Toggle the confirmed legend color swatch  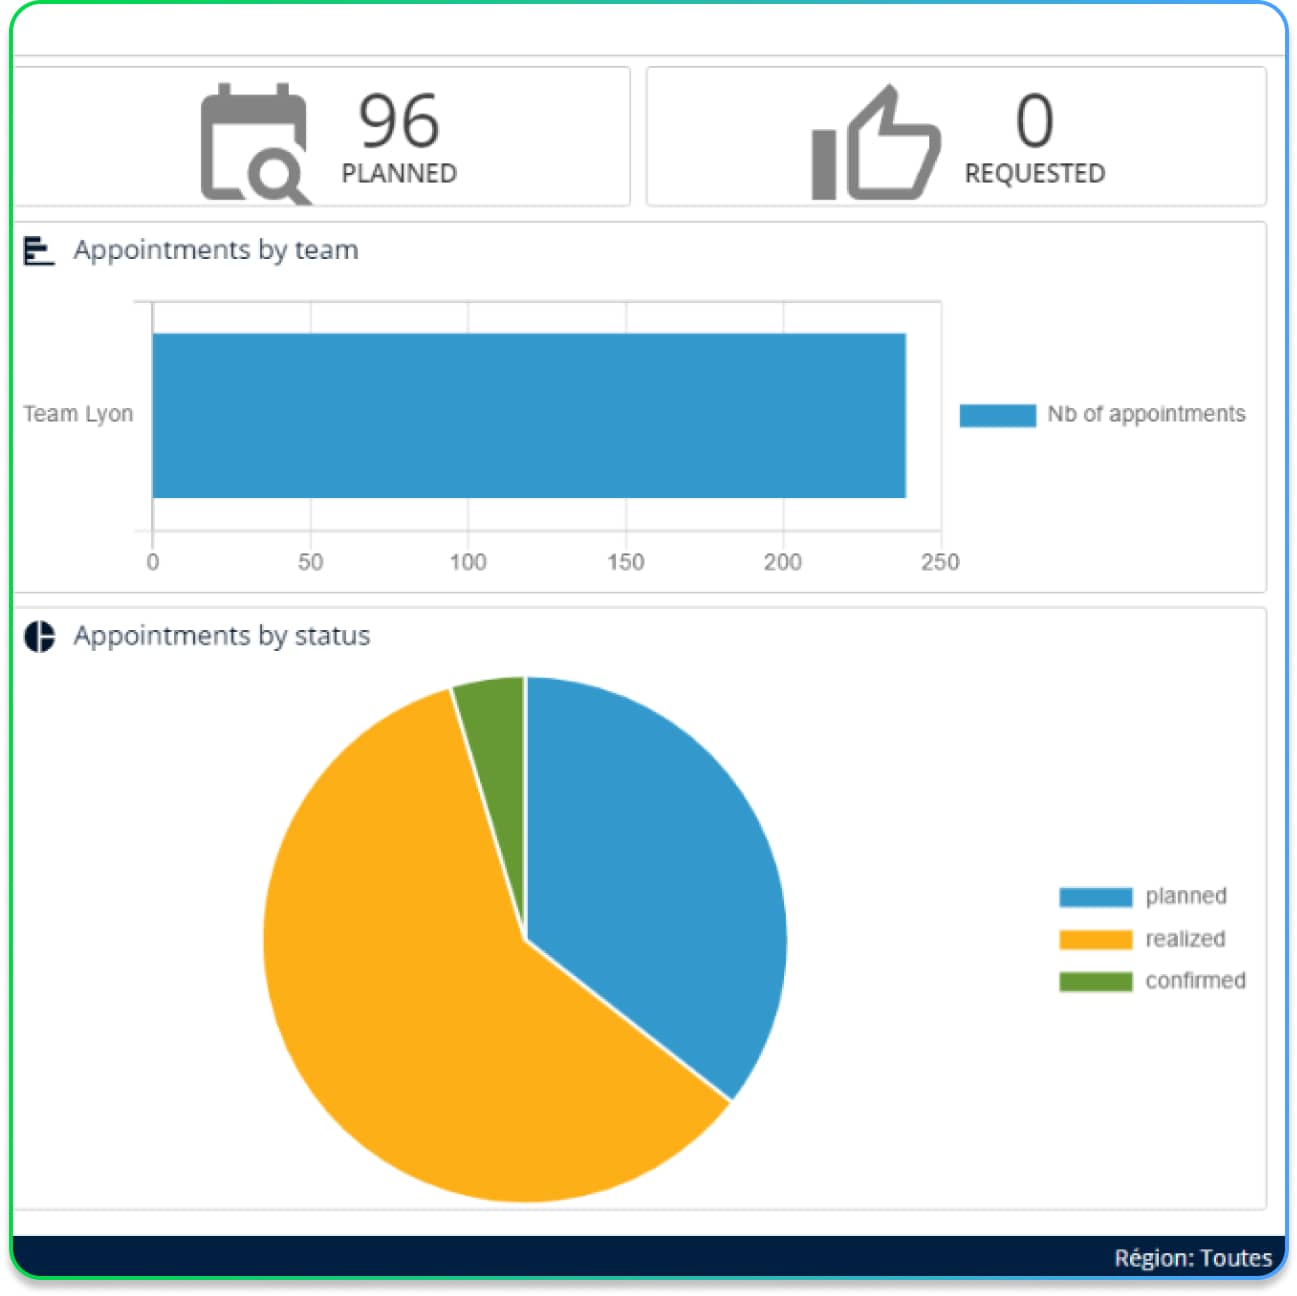pos(1095,981)
